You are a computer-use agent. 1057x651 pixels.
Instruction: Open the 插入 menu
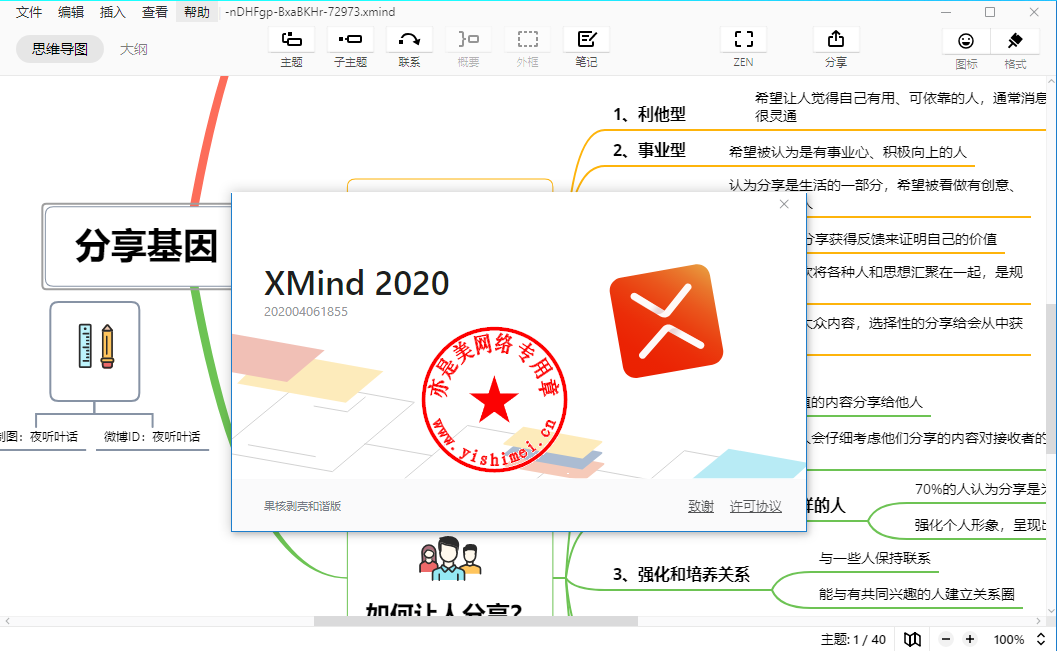[113, 12]
